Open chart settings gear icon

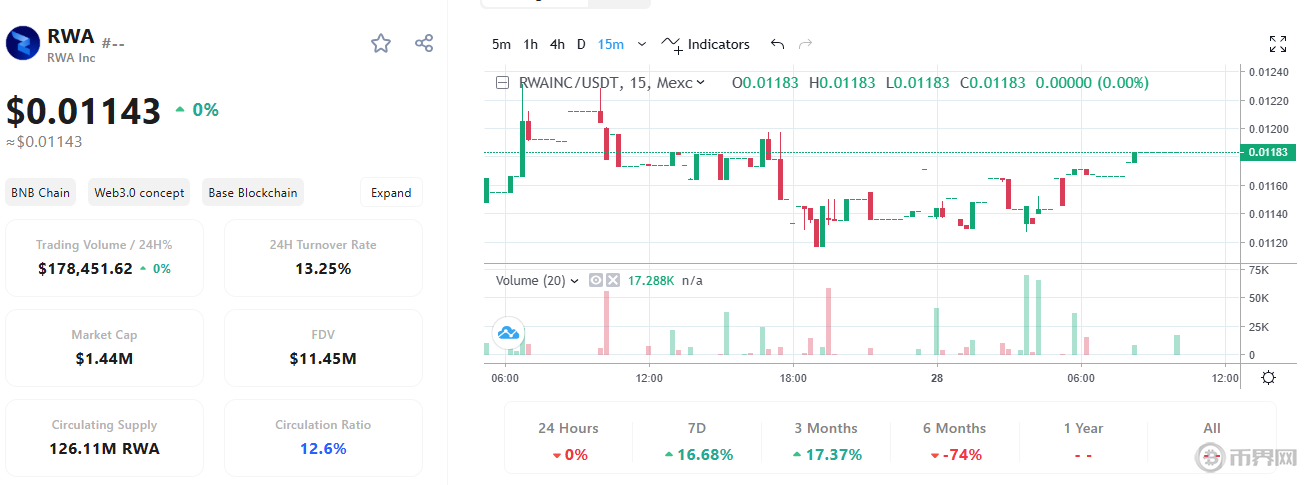pyautogui.click(x=1268, y=378)
